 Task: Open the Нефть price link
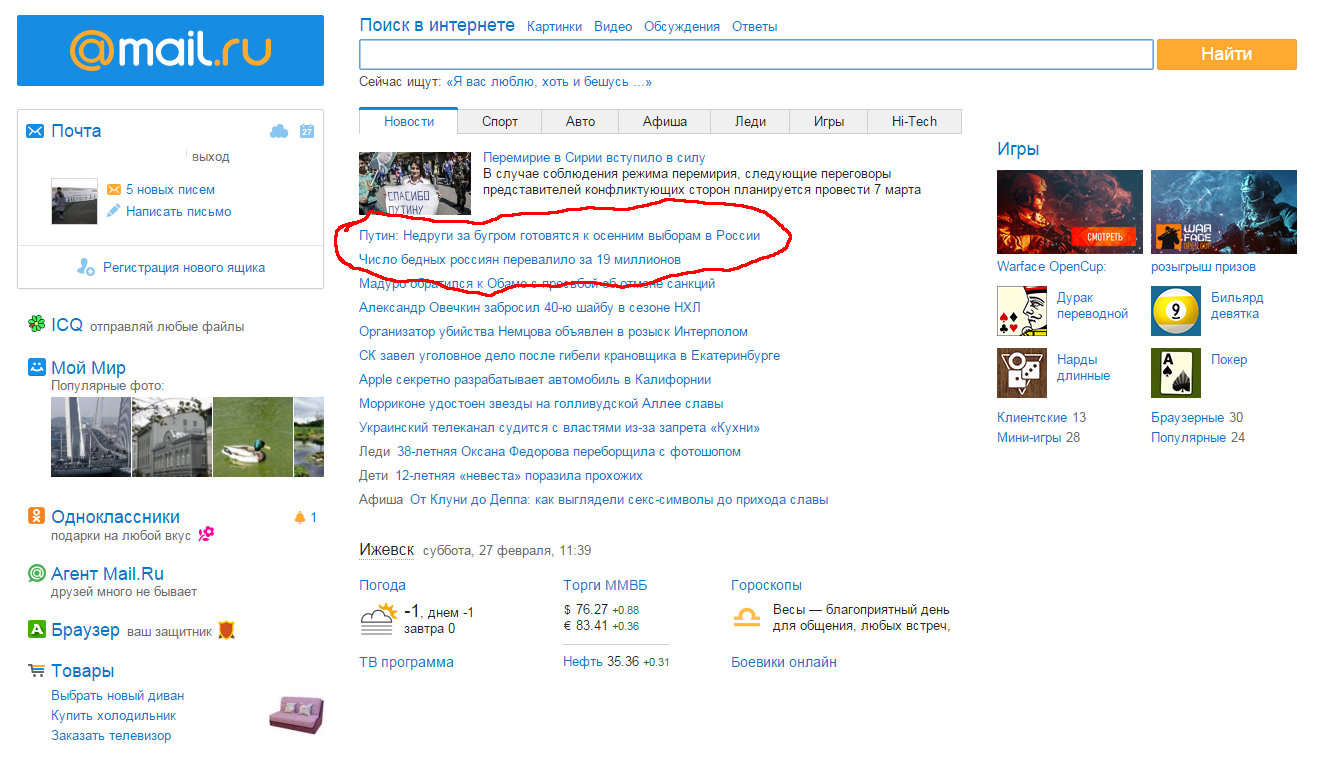tap(583, 662)
